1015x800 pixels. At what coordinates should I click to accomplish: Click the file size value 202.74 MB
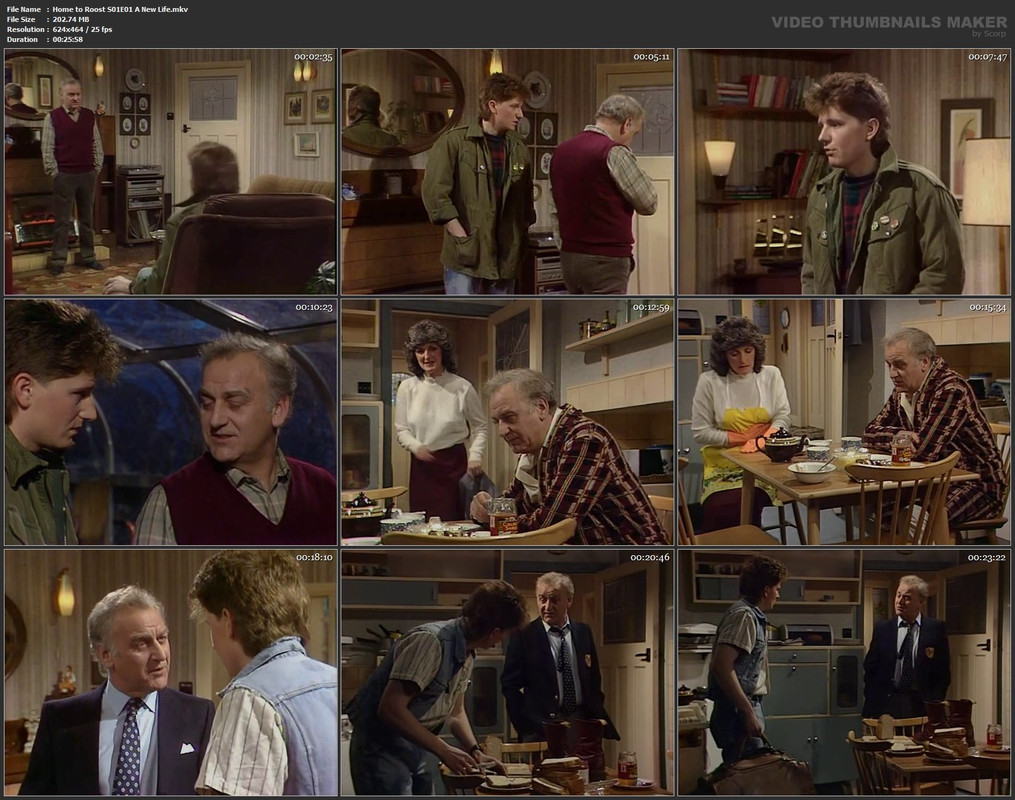[x=71, y=19]
